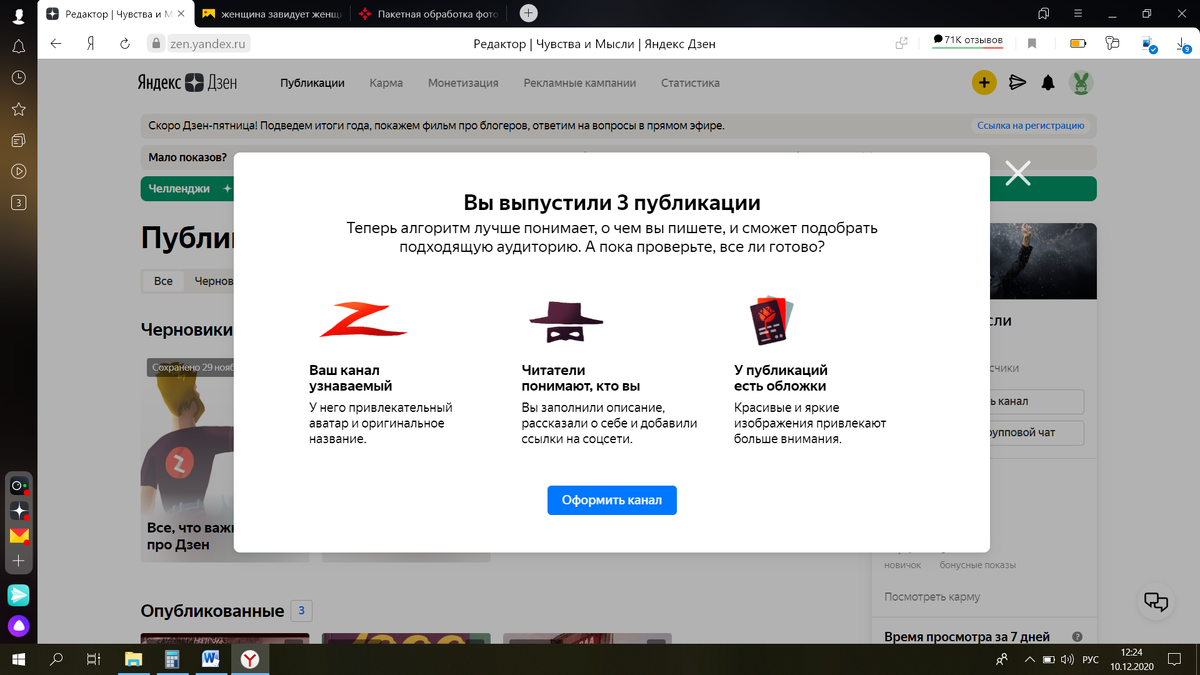
Task: Open the 'Публикации' menu item
Action: click(312, 83)
